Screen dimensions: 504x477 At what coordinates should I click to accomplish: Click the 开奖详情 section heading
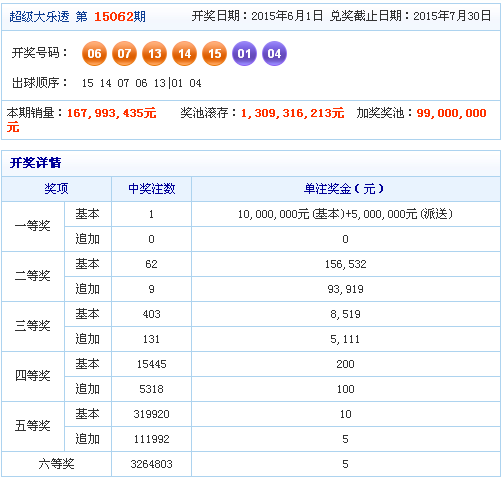coord(36,163)
